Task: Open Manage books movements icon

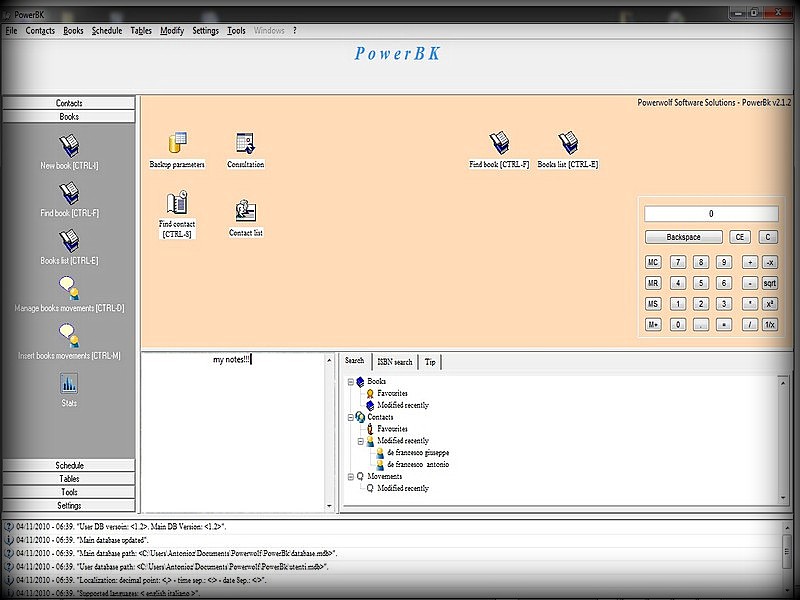Action: coord(69,288)
